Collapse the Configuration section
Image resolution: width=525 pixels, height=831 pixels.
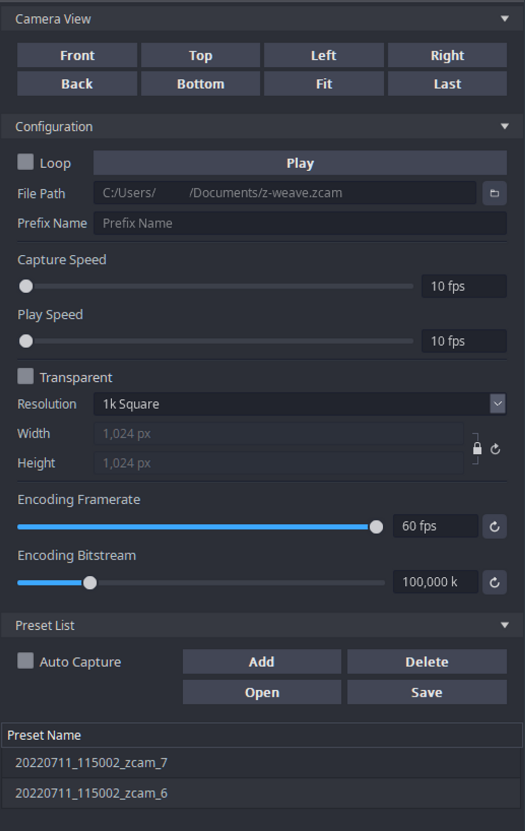(505, 127)
